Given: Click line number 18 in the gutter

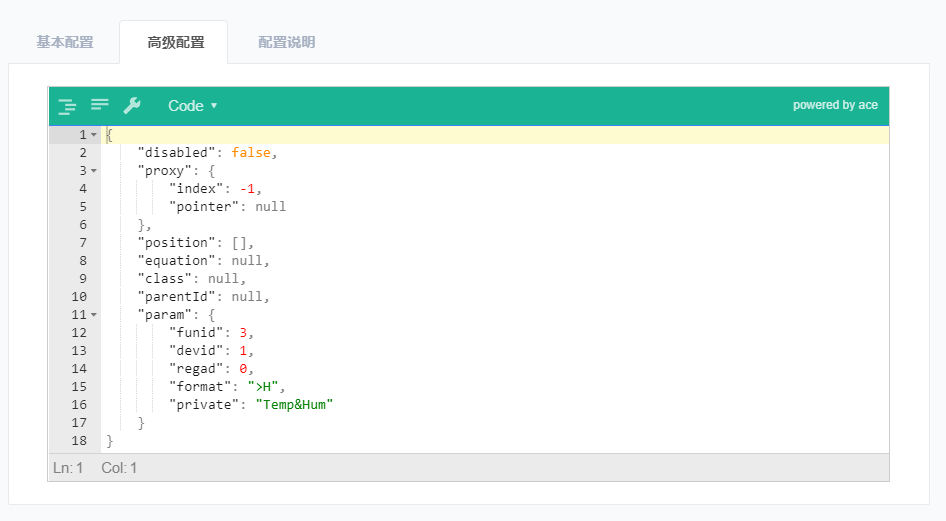Looking at the screenshot, I should pyautogui.click(x=79, y=441).
